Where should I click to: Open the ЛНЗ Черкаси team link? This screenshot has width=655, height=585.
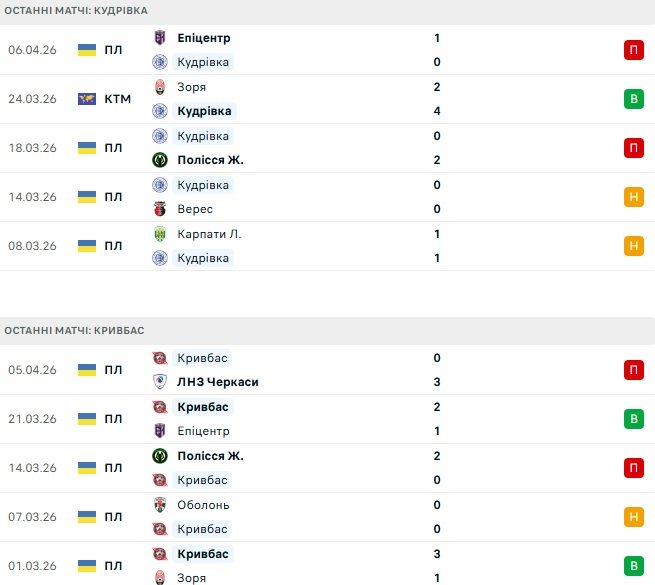coord(216,382)
